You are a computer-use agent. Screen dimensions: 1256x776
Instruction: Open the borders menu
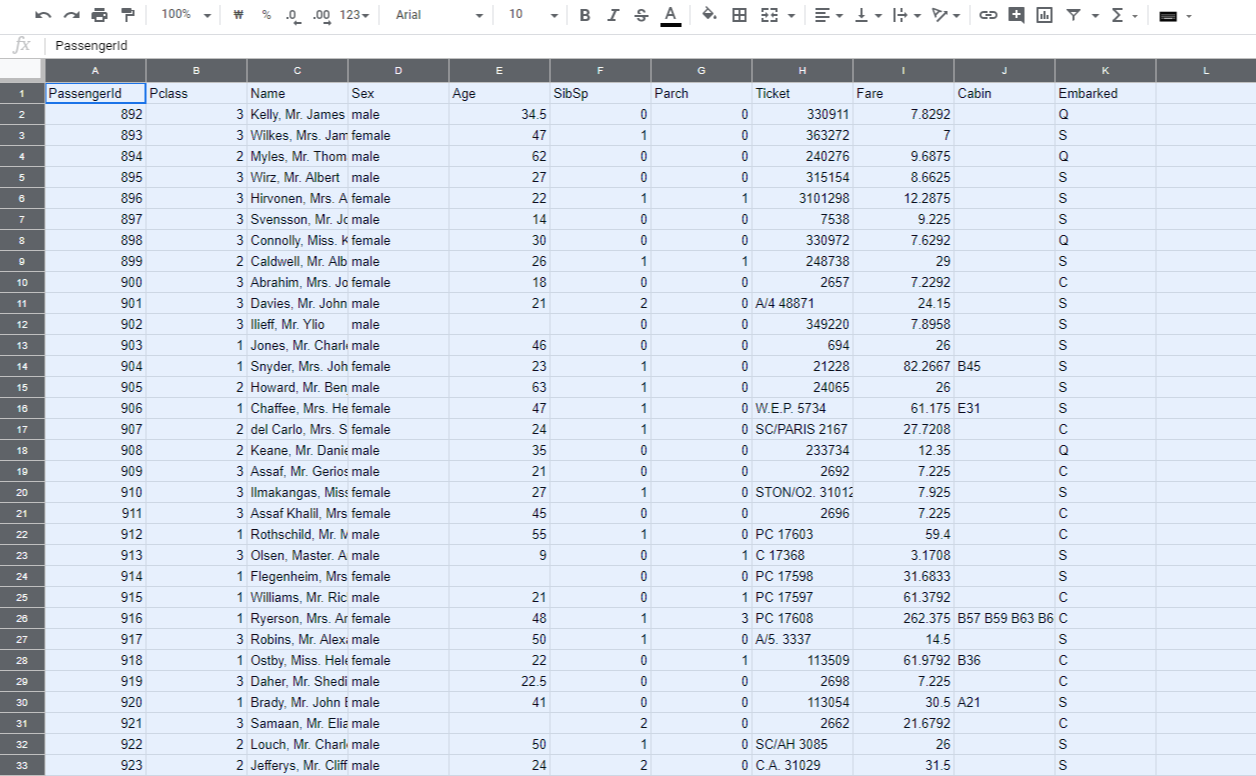pos(740,15)
